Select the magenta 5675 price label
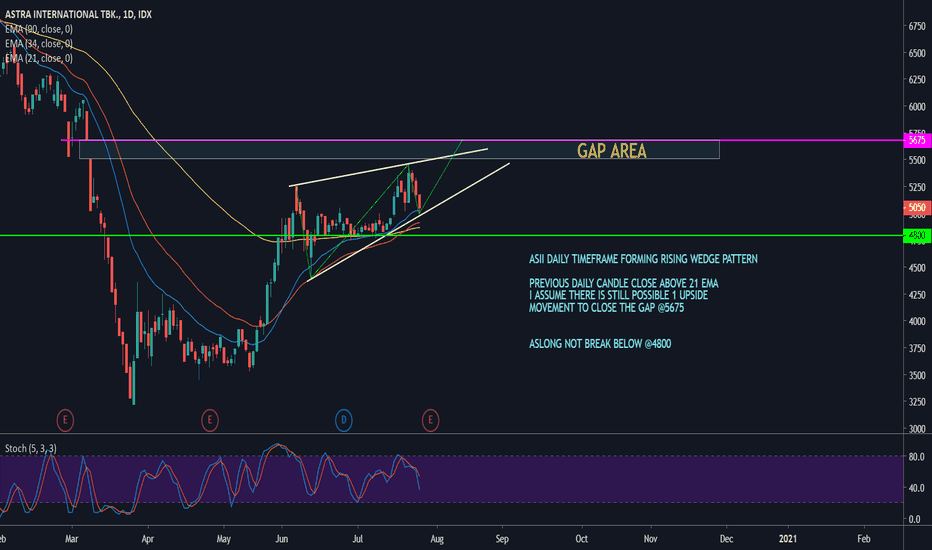 coord(917,140)
